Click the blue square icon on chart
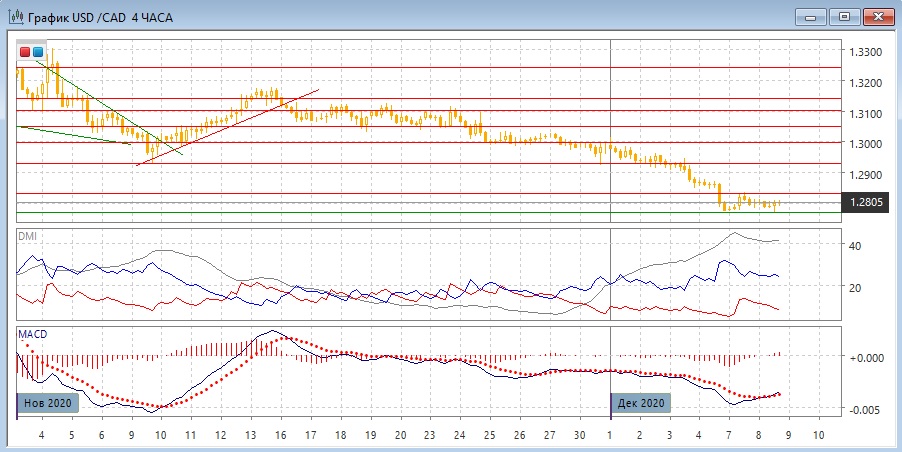The height and width of the screenshot is (452, 902). click(38, 51)
